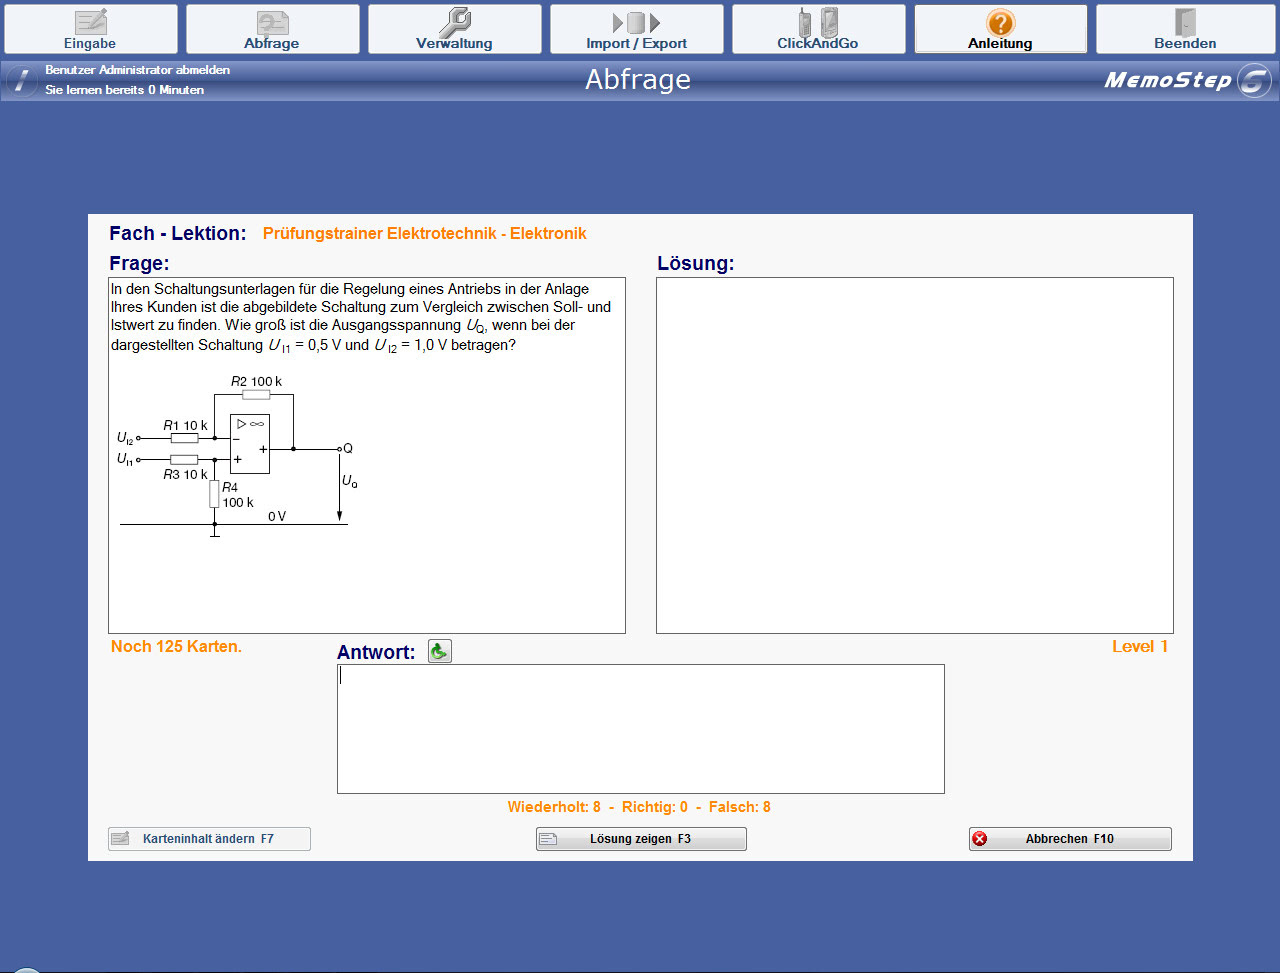
Task: Click Benutzer Administrator abmelden
Action: pyautogui.click(x=137, y=70)
